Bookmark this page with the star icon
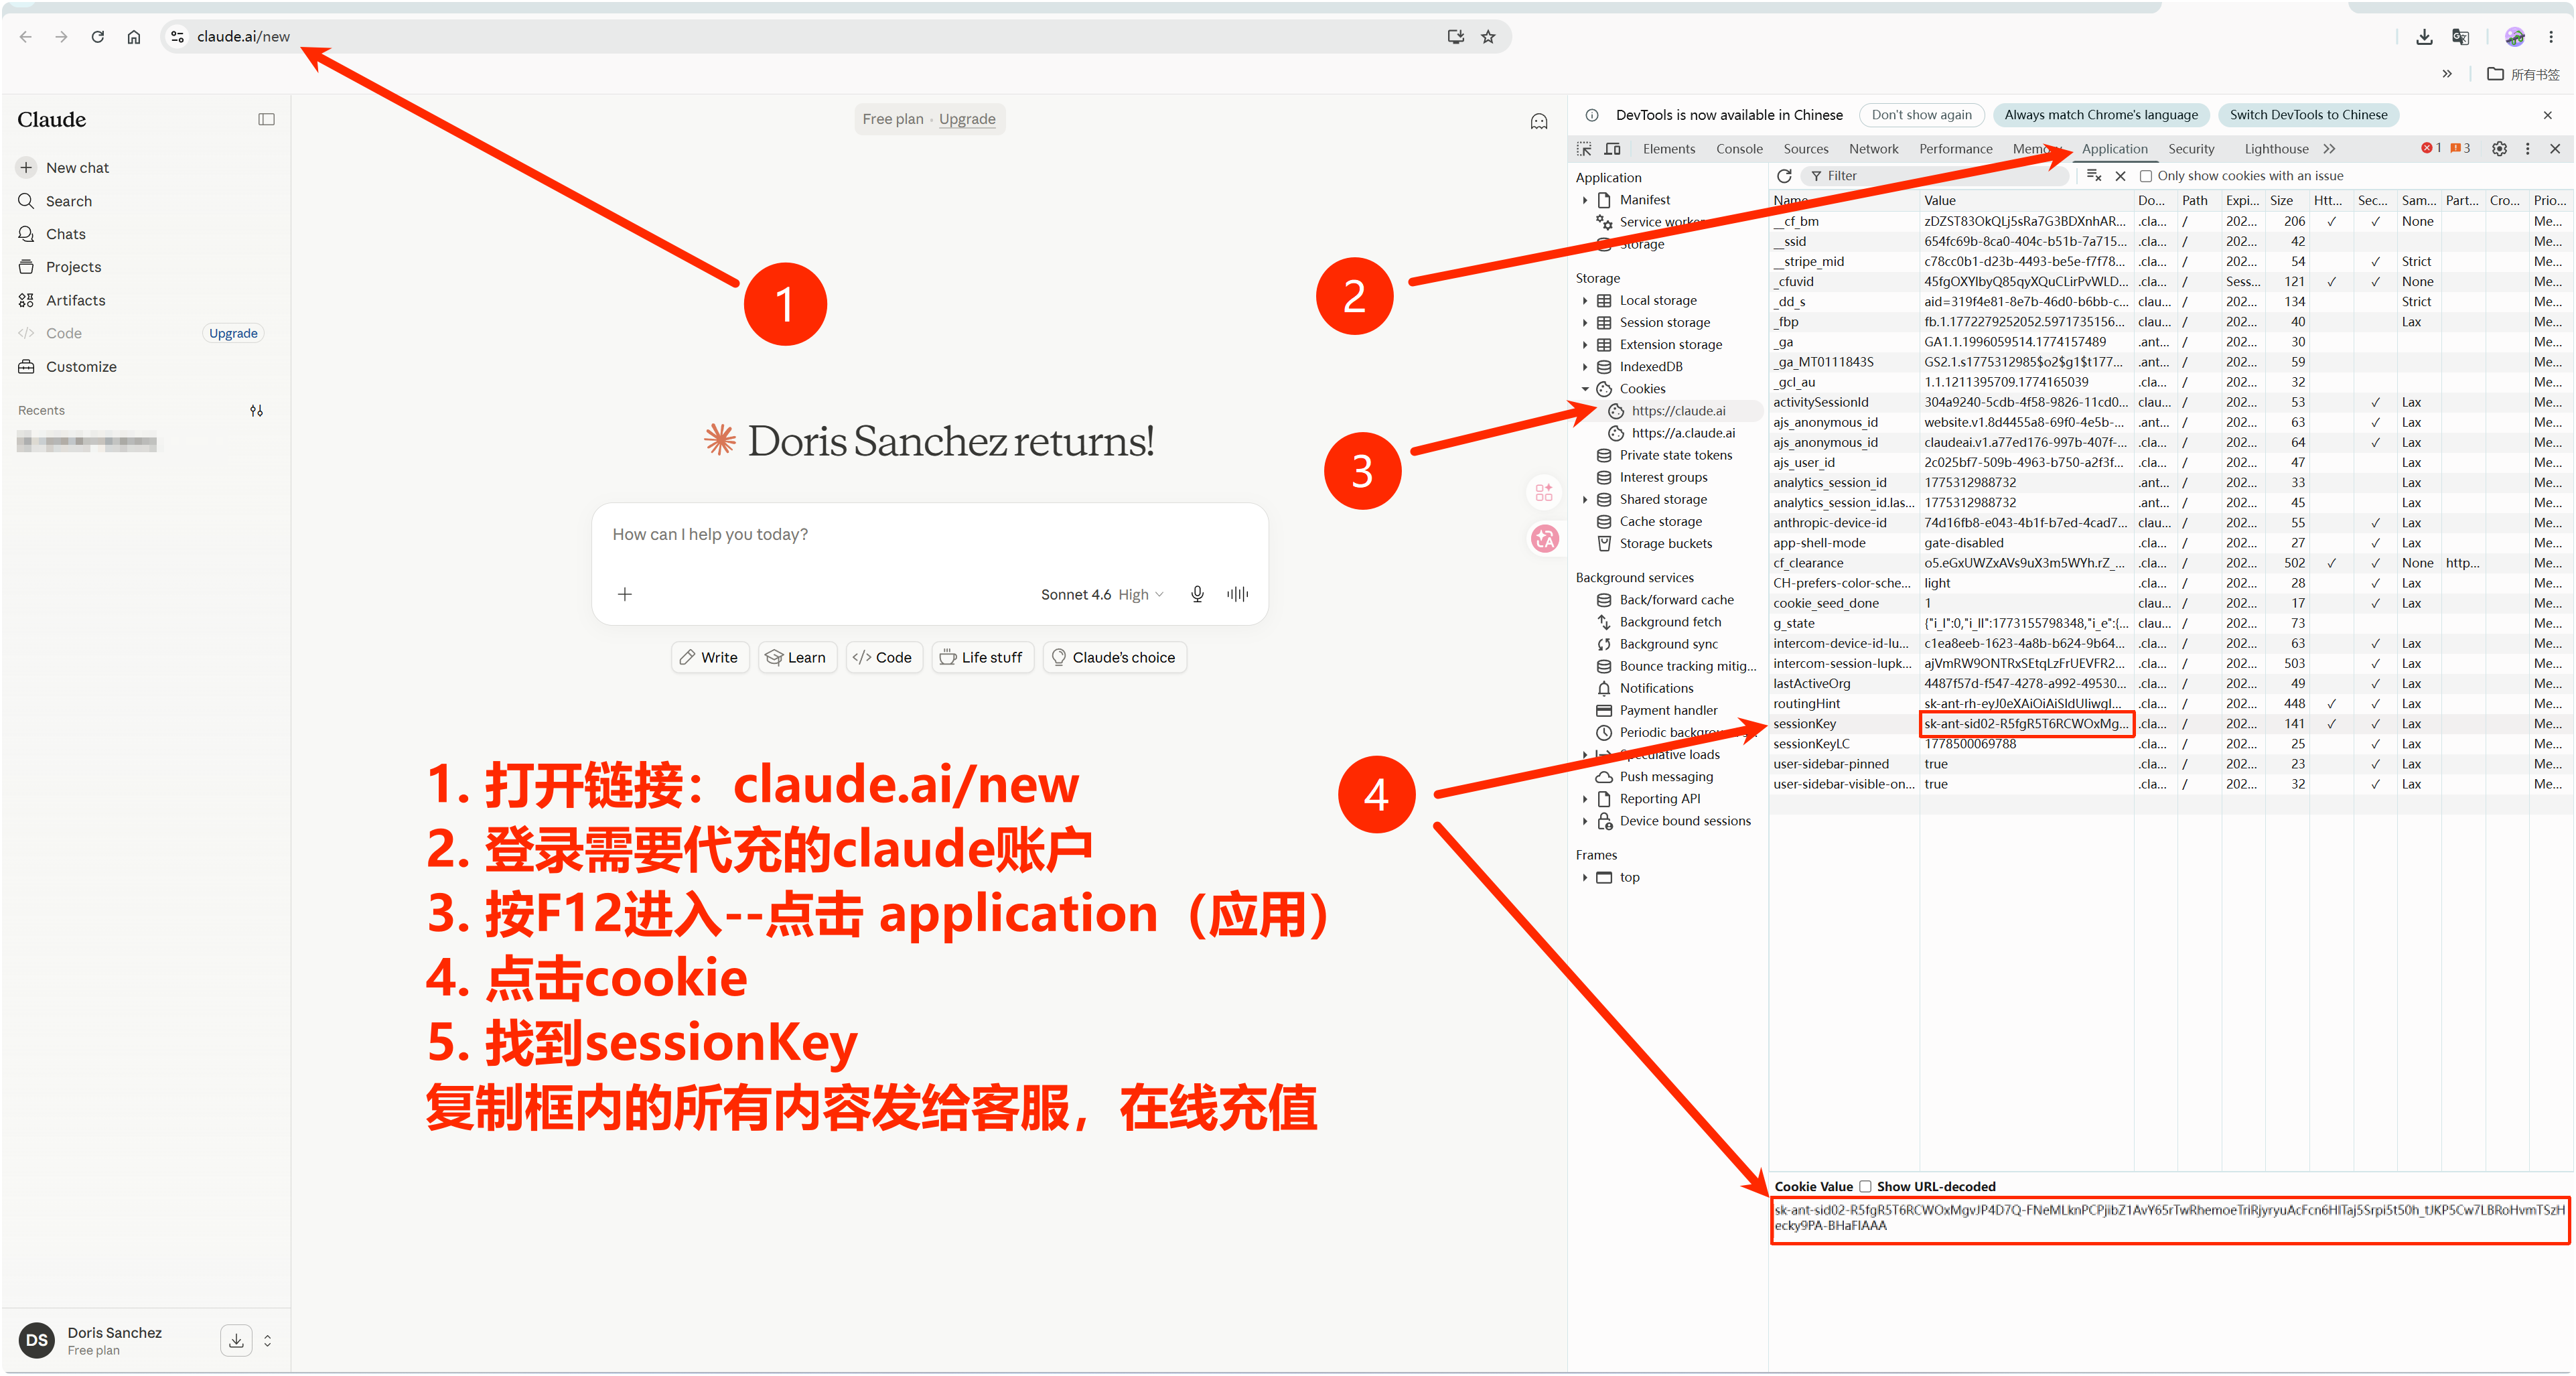The width and height of the screenshot is (2576, 1376). tap(1488, 37)
